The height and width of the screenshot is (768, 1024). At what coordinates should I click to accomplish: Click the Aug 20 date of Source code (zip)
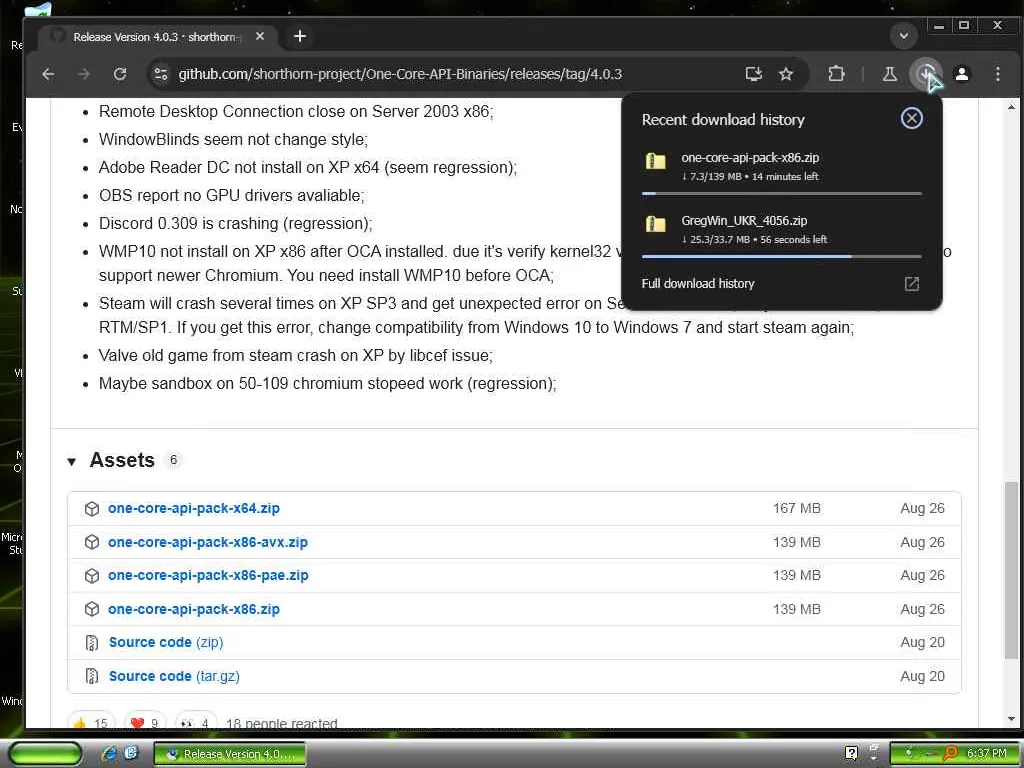pos(922,642)
